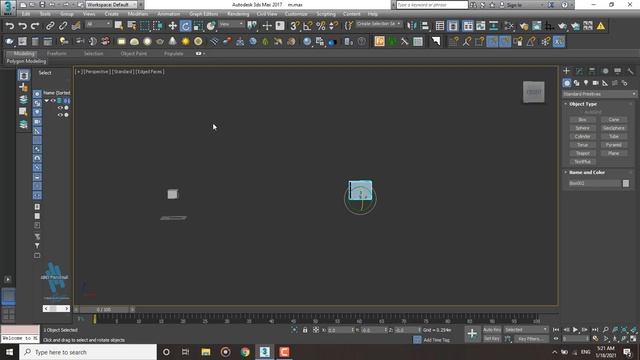Select the Select and Link chain tool
The width and height of the screenshot is (640, 360).
50,26
